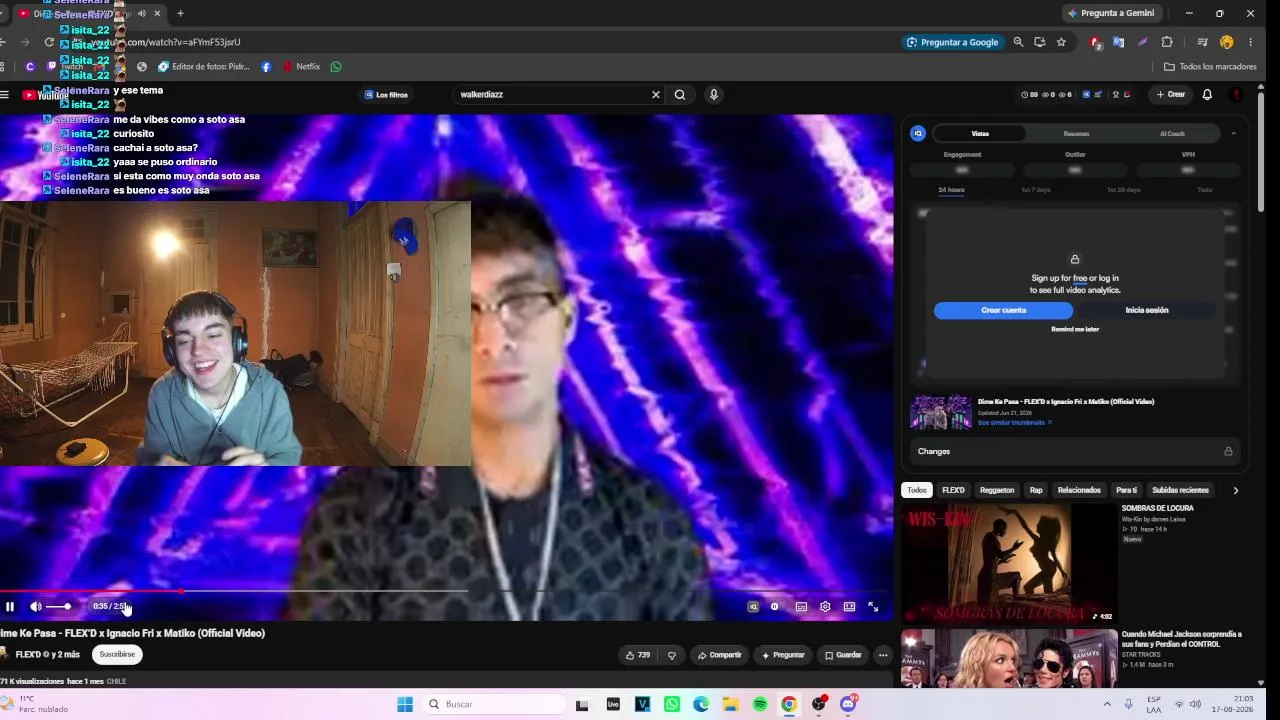Open a new browser tab
The width and height of the screenshot is (1280, 720).
point(180,13)
